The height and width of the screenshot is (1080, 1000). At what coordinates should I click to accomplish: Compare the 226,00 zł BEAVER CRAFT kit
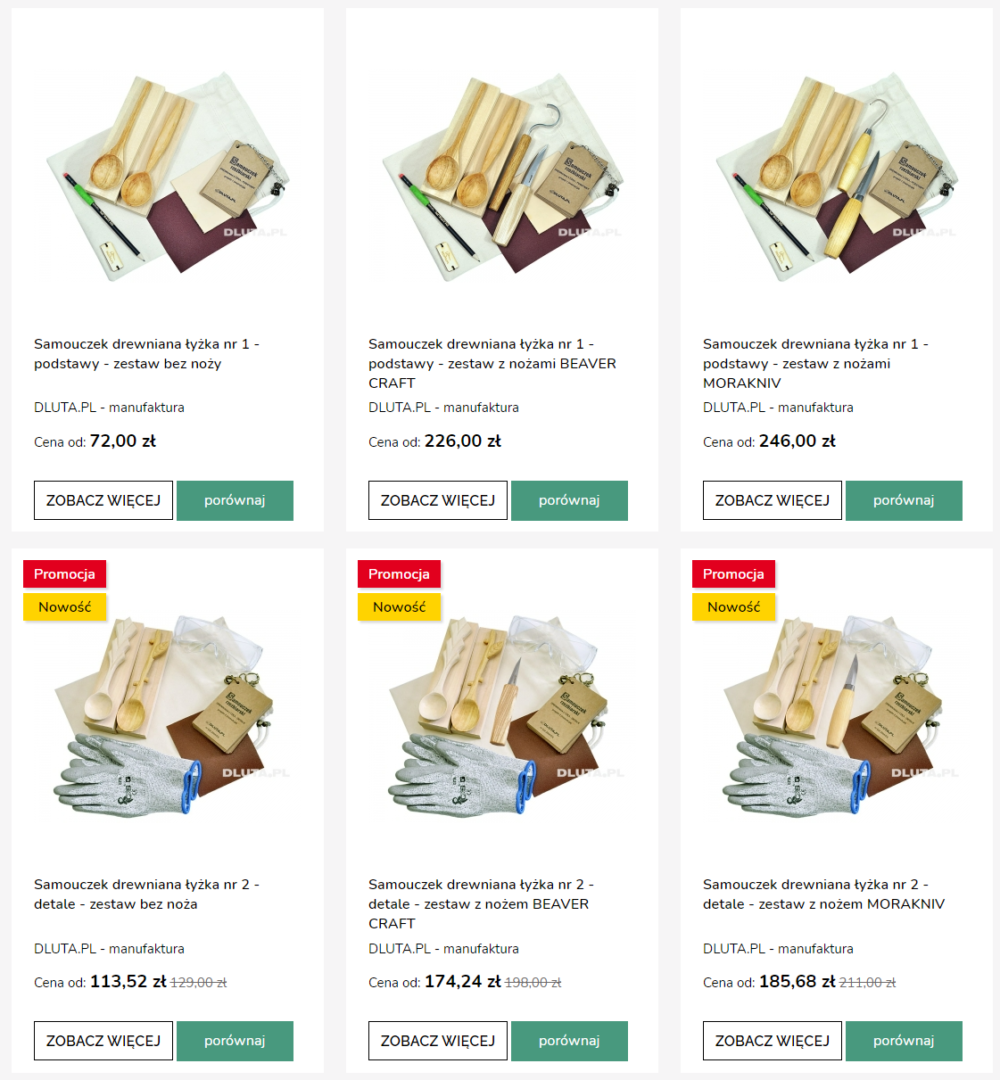point(570,500)
